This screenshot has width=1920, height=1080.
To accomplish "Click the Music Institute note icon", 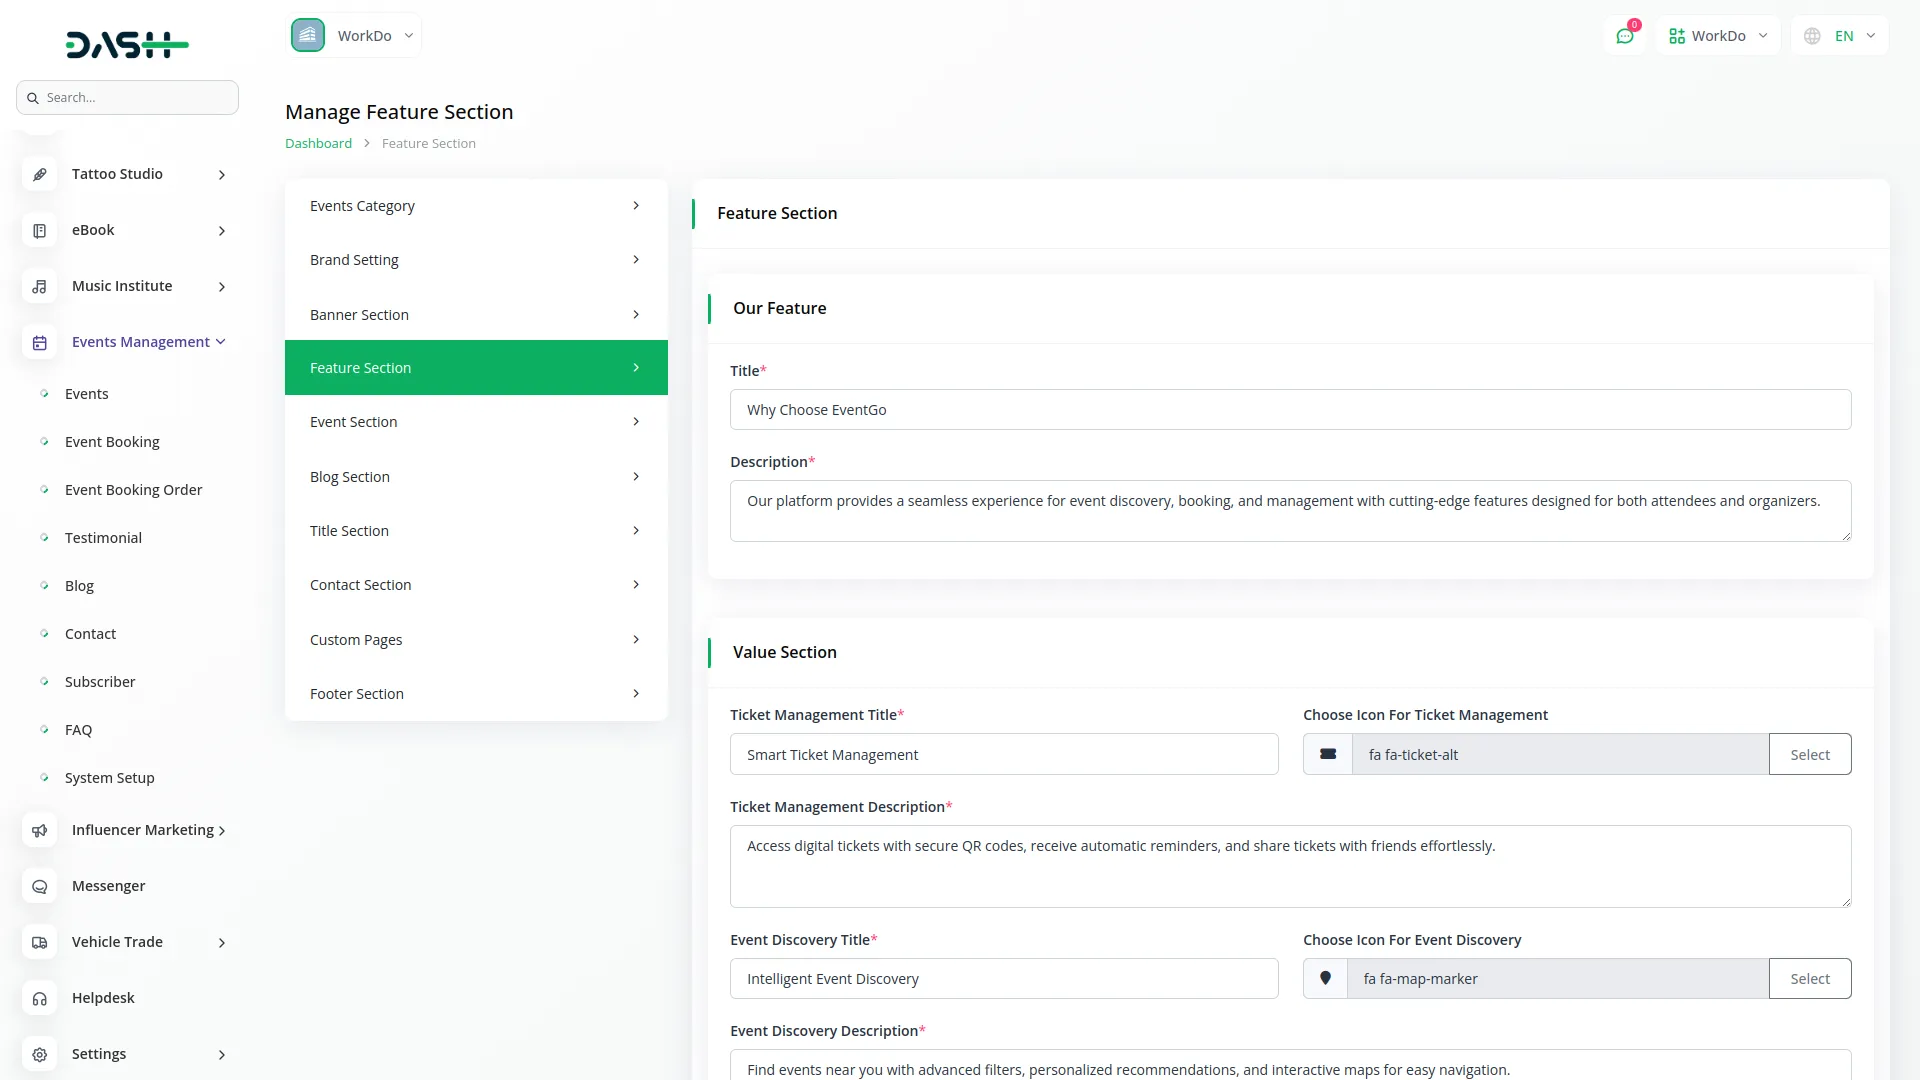I will point(39,286).
